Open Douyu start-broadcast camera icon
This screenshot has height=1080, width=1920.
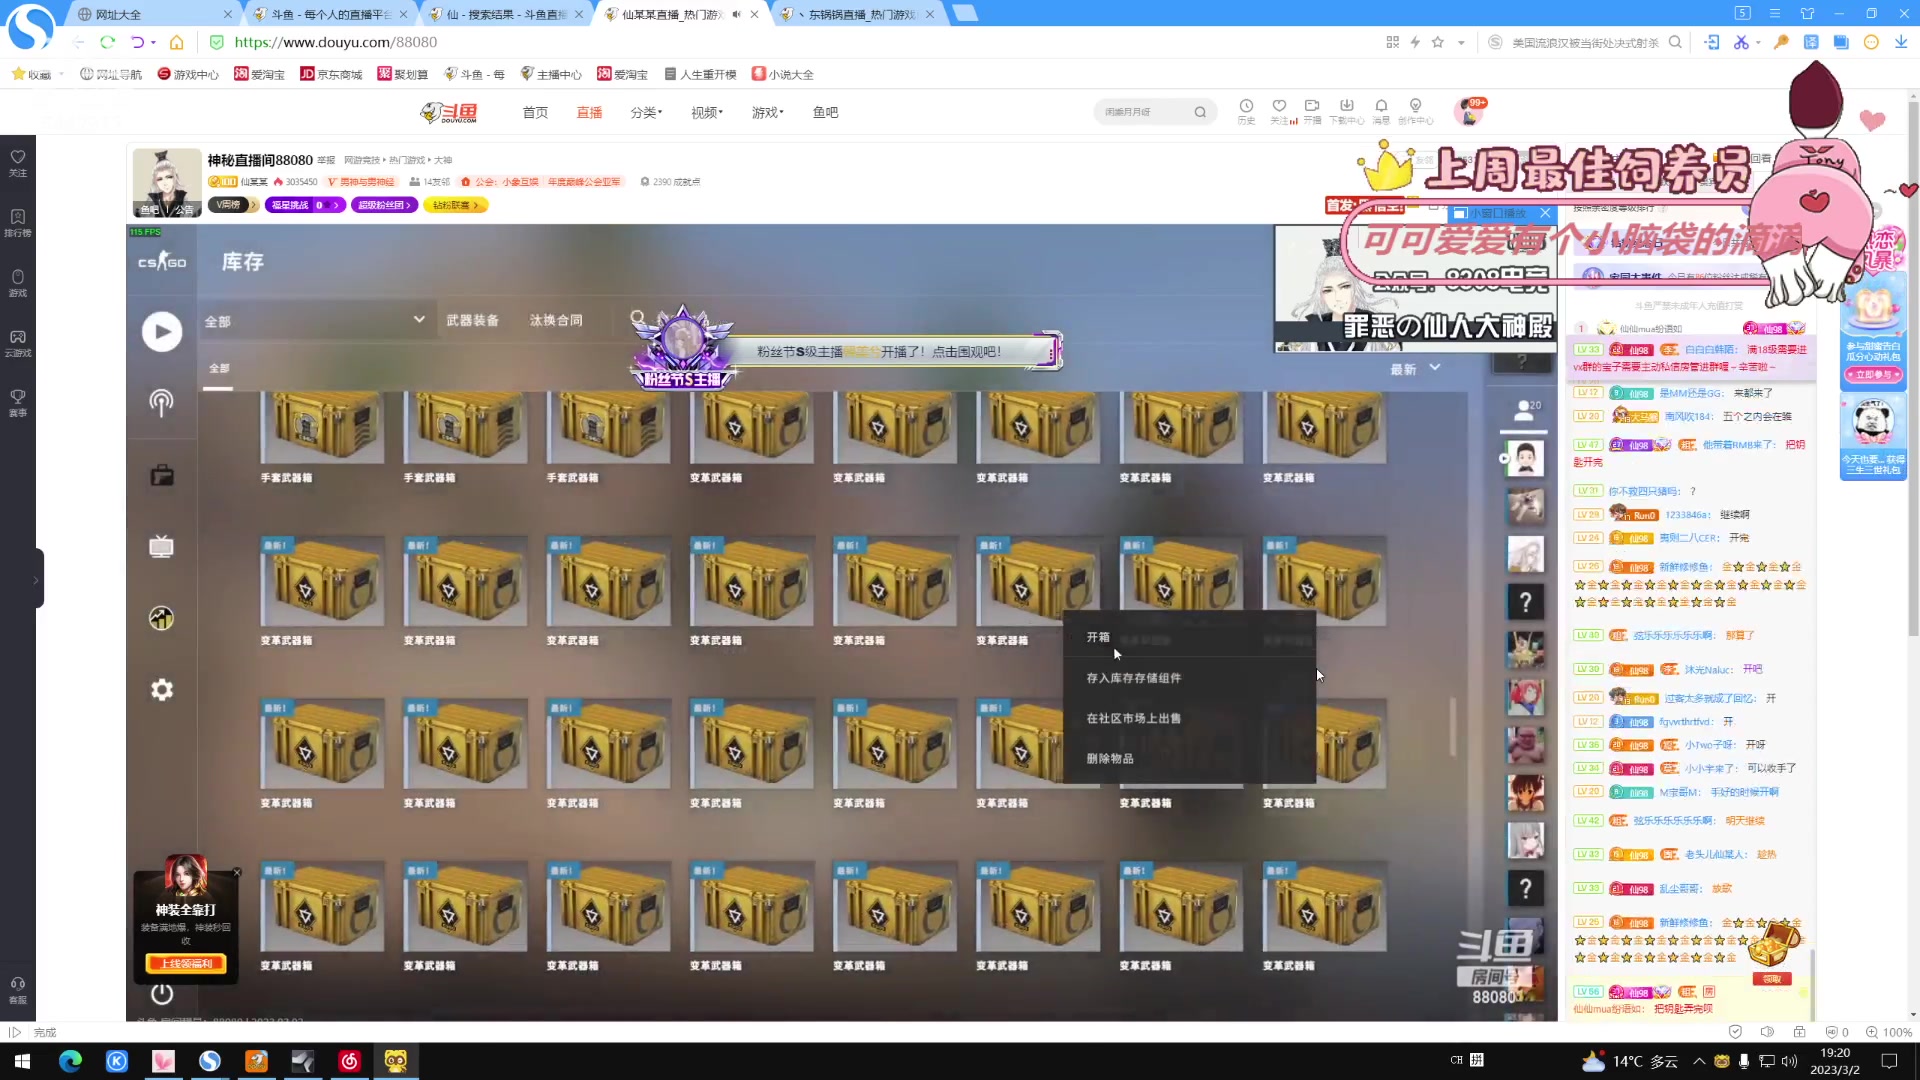click(x=1312, y=111)
